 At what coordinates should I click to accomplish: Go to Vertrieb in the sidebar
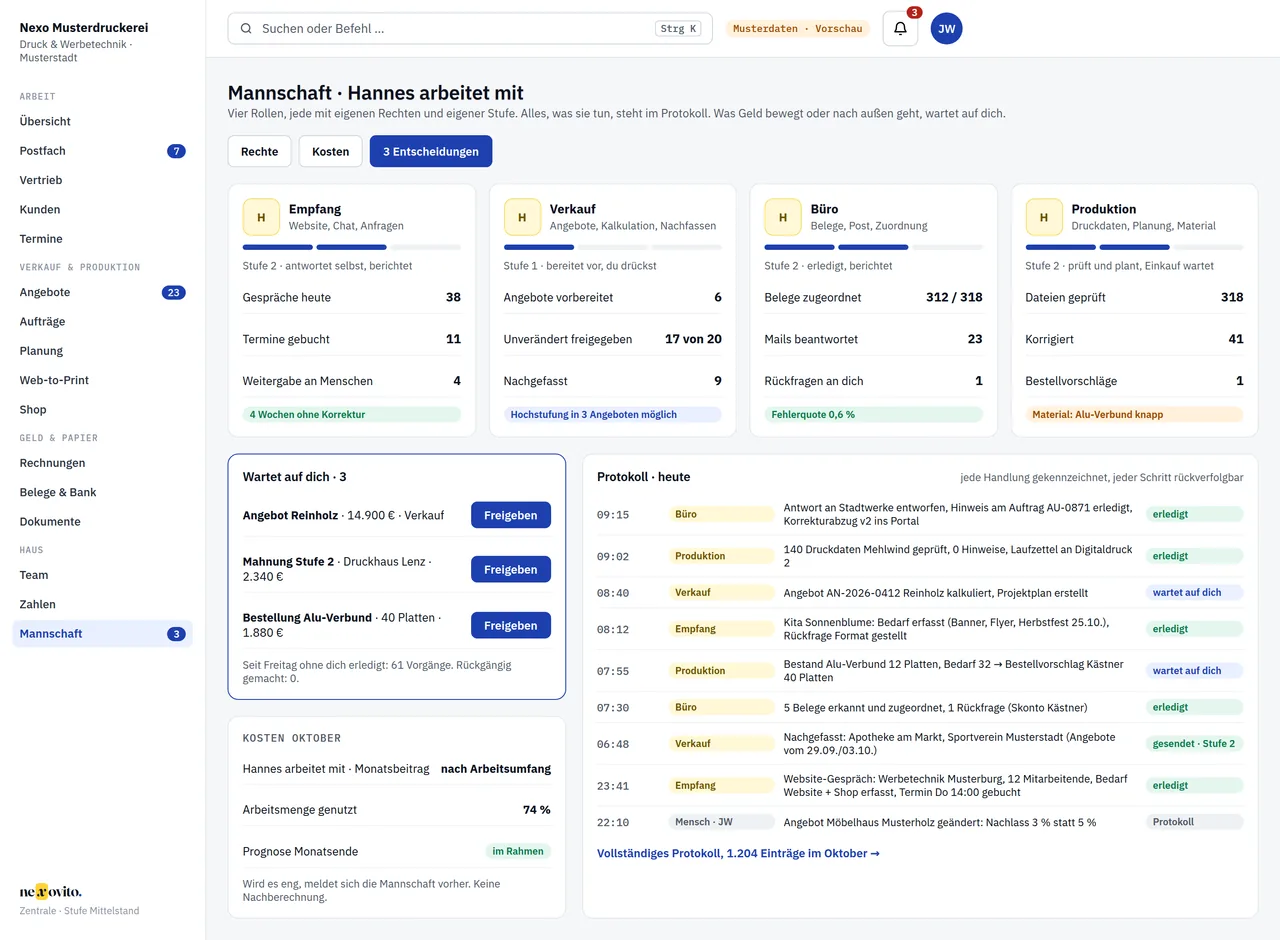(x=102, y=180)
